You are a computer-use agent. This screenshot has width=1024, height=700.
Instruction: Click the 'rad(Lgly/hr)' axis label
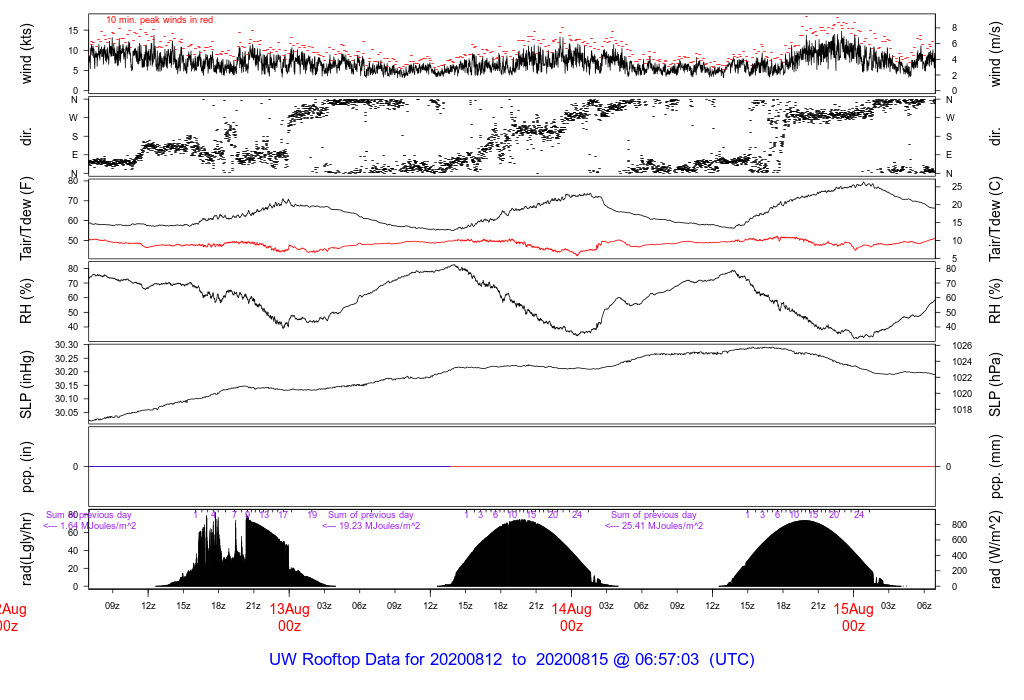coord(27,550)
